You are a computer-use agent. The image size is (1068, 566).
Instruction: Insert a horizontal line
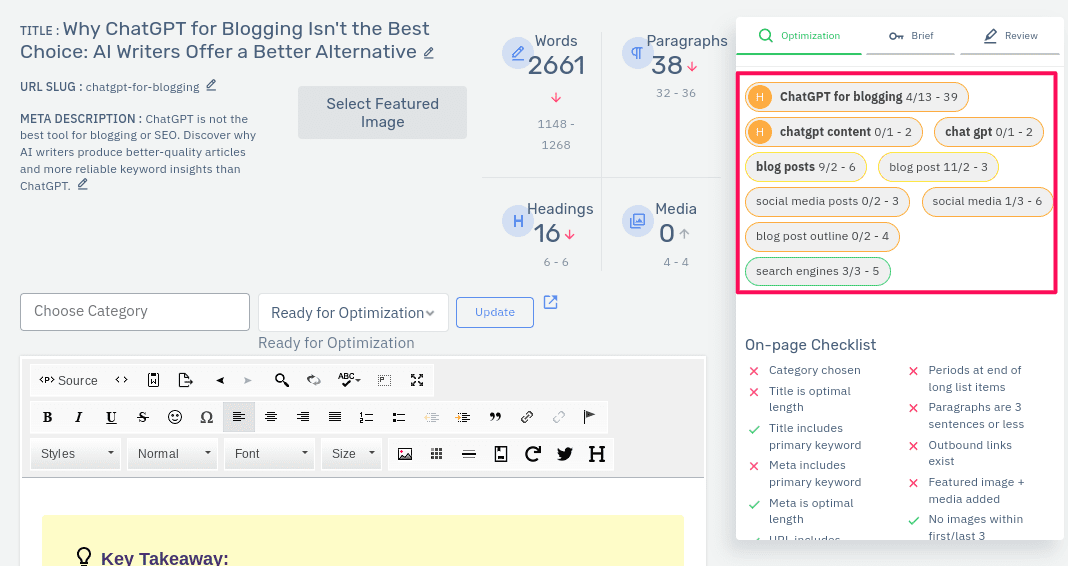tap(469, 454)
